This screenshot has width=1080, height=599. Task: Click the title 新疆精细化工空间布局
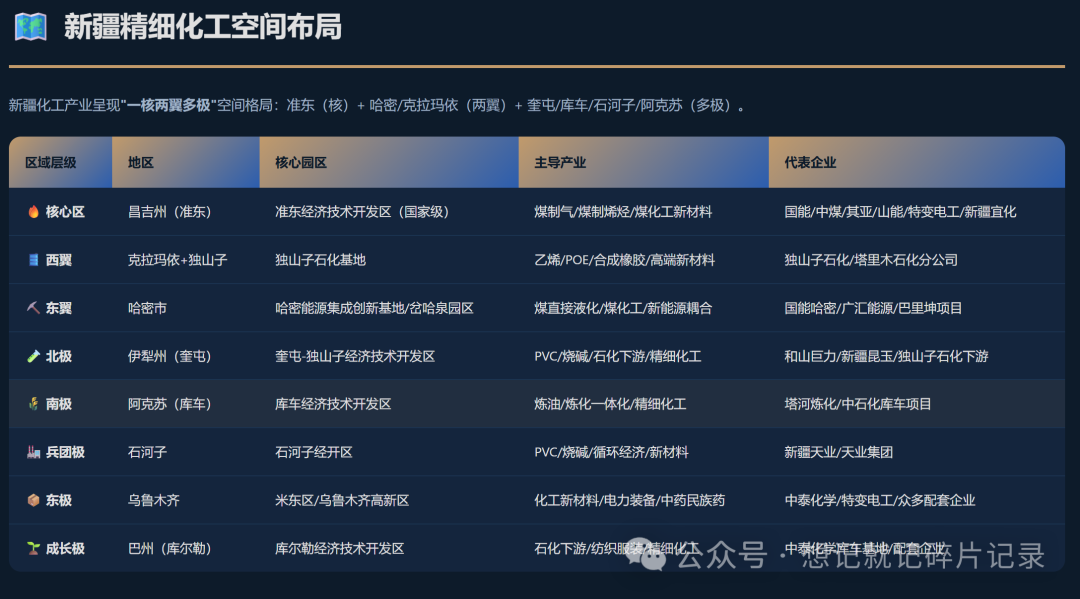point(202,28)
